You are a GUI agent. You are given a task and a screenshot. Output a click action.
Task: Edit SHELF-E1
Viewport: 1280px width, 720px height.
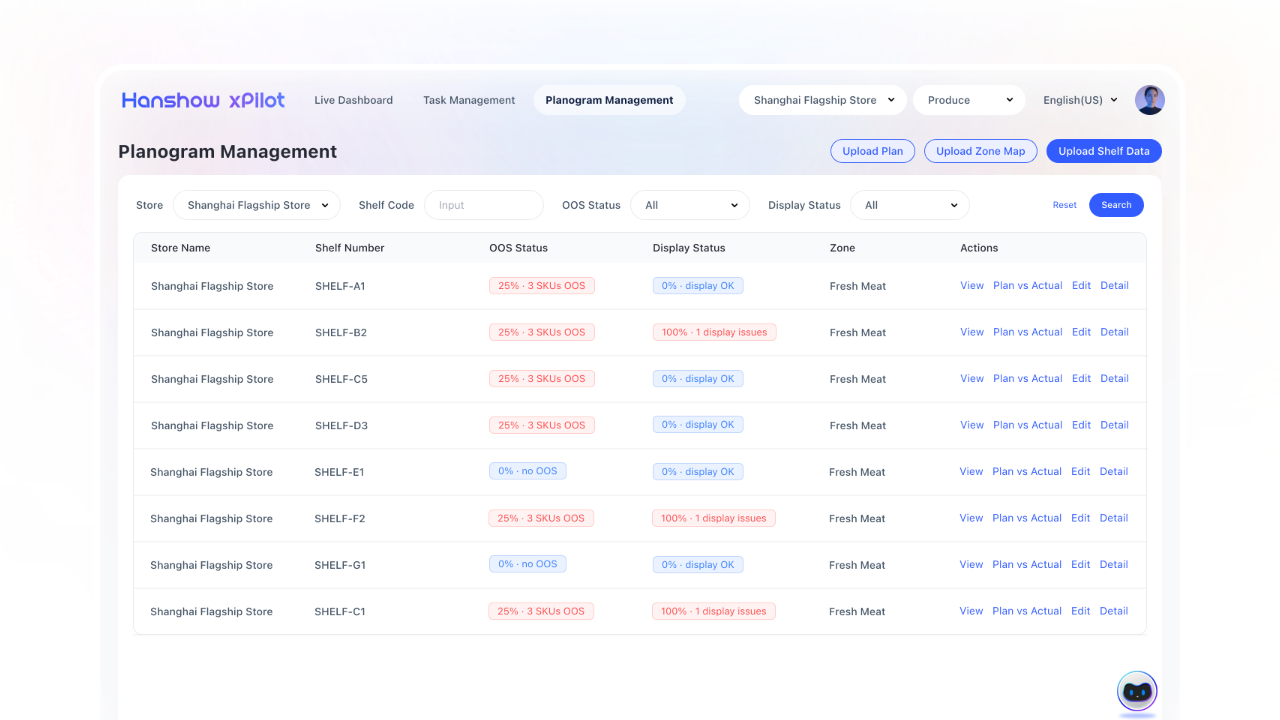click(x=1081, y=472)
